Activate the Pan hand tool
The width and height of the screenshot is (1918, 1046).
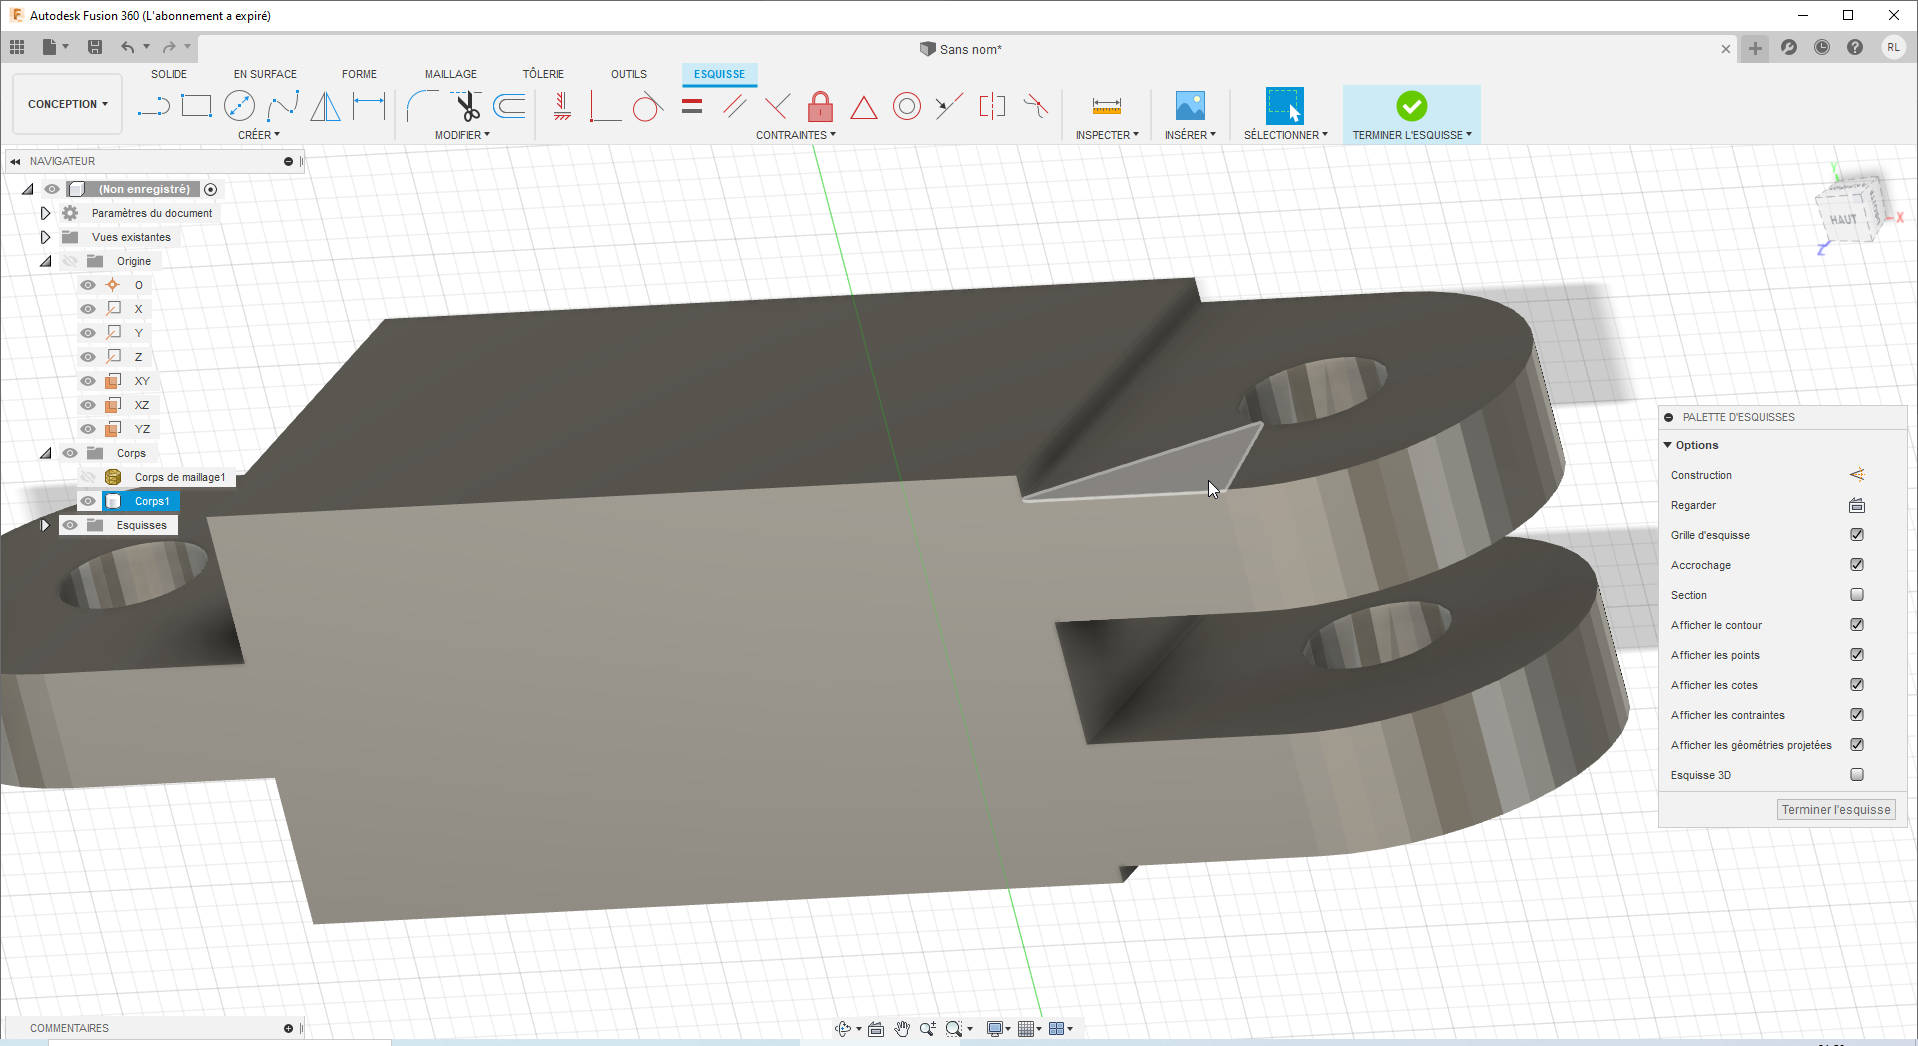click(902, 1029)
